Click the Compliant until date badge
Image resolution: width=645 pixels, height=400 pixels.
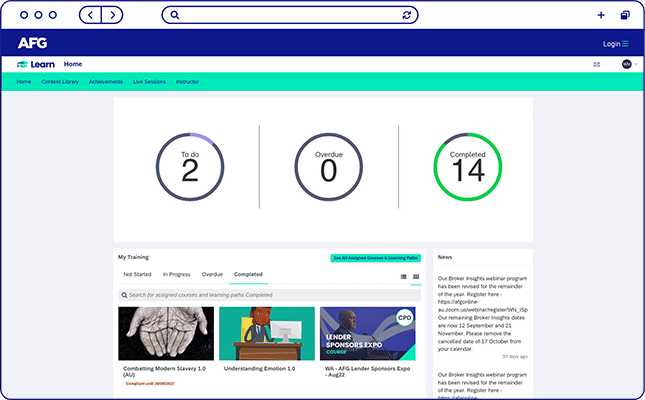[150, 384]
